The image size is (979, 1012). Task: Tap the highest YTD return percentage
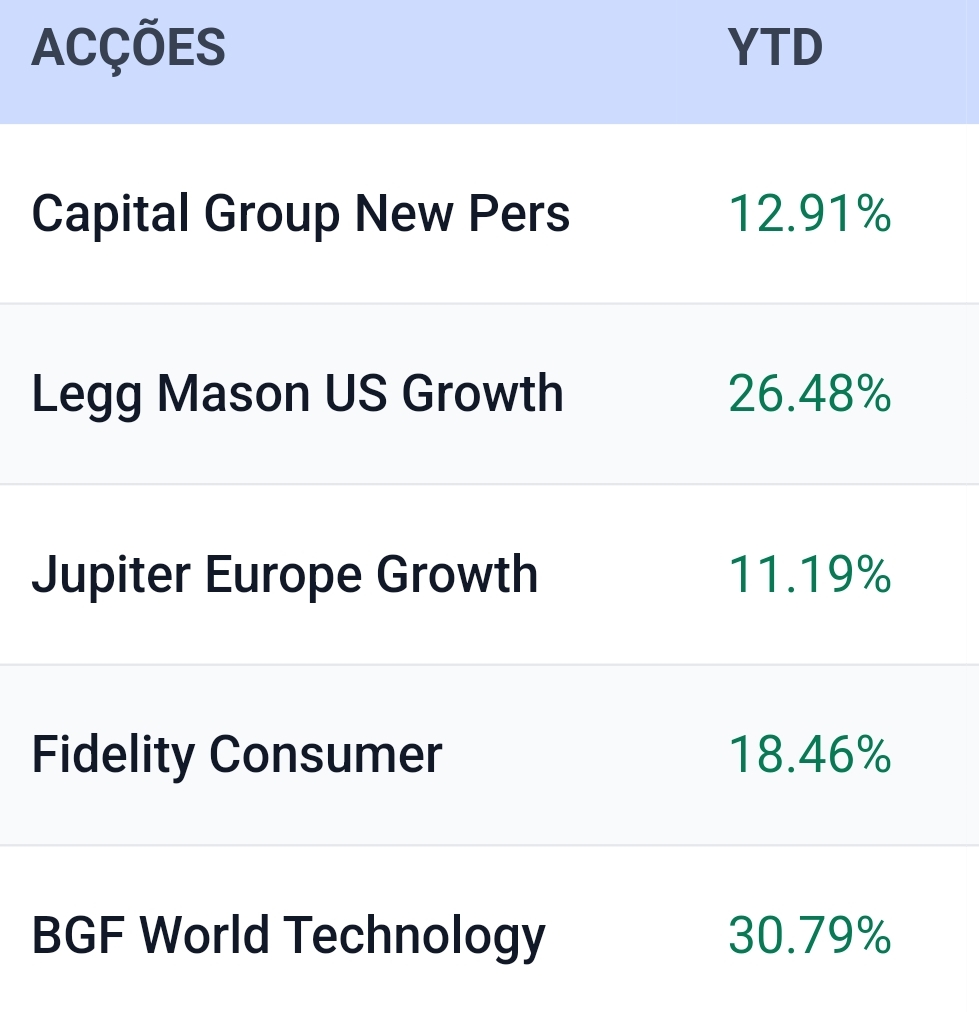point(809,936)
